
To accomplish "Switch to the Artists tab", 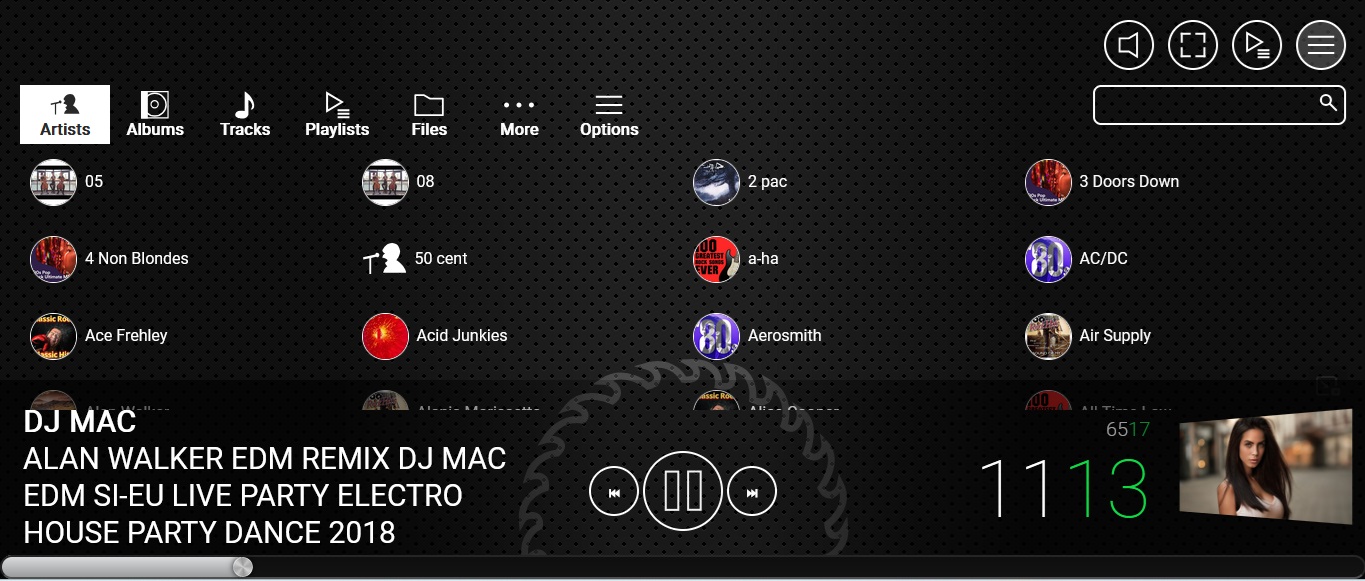I will pyautogui.click(x=65, y=114).
